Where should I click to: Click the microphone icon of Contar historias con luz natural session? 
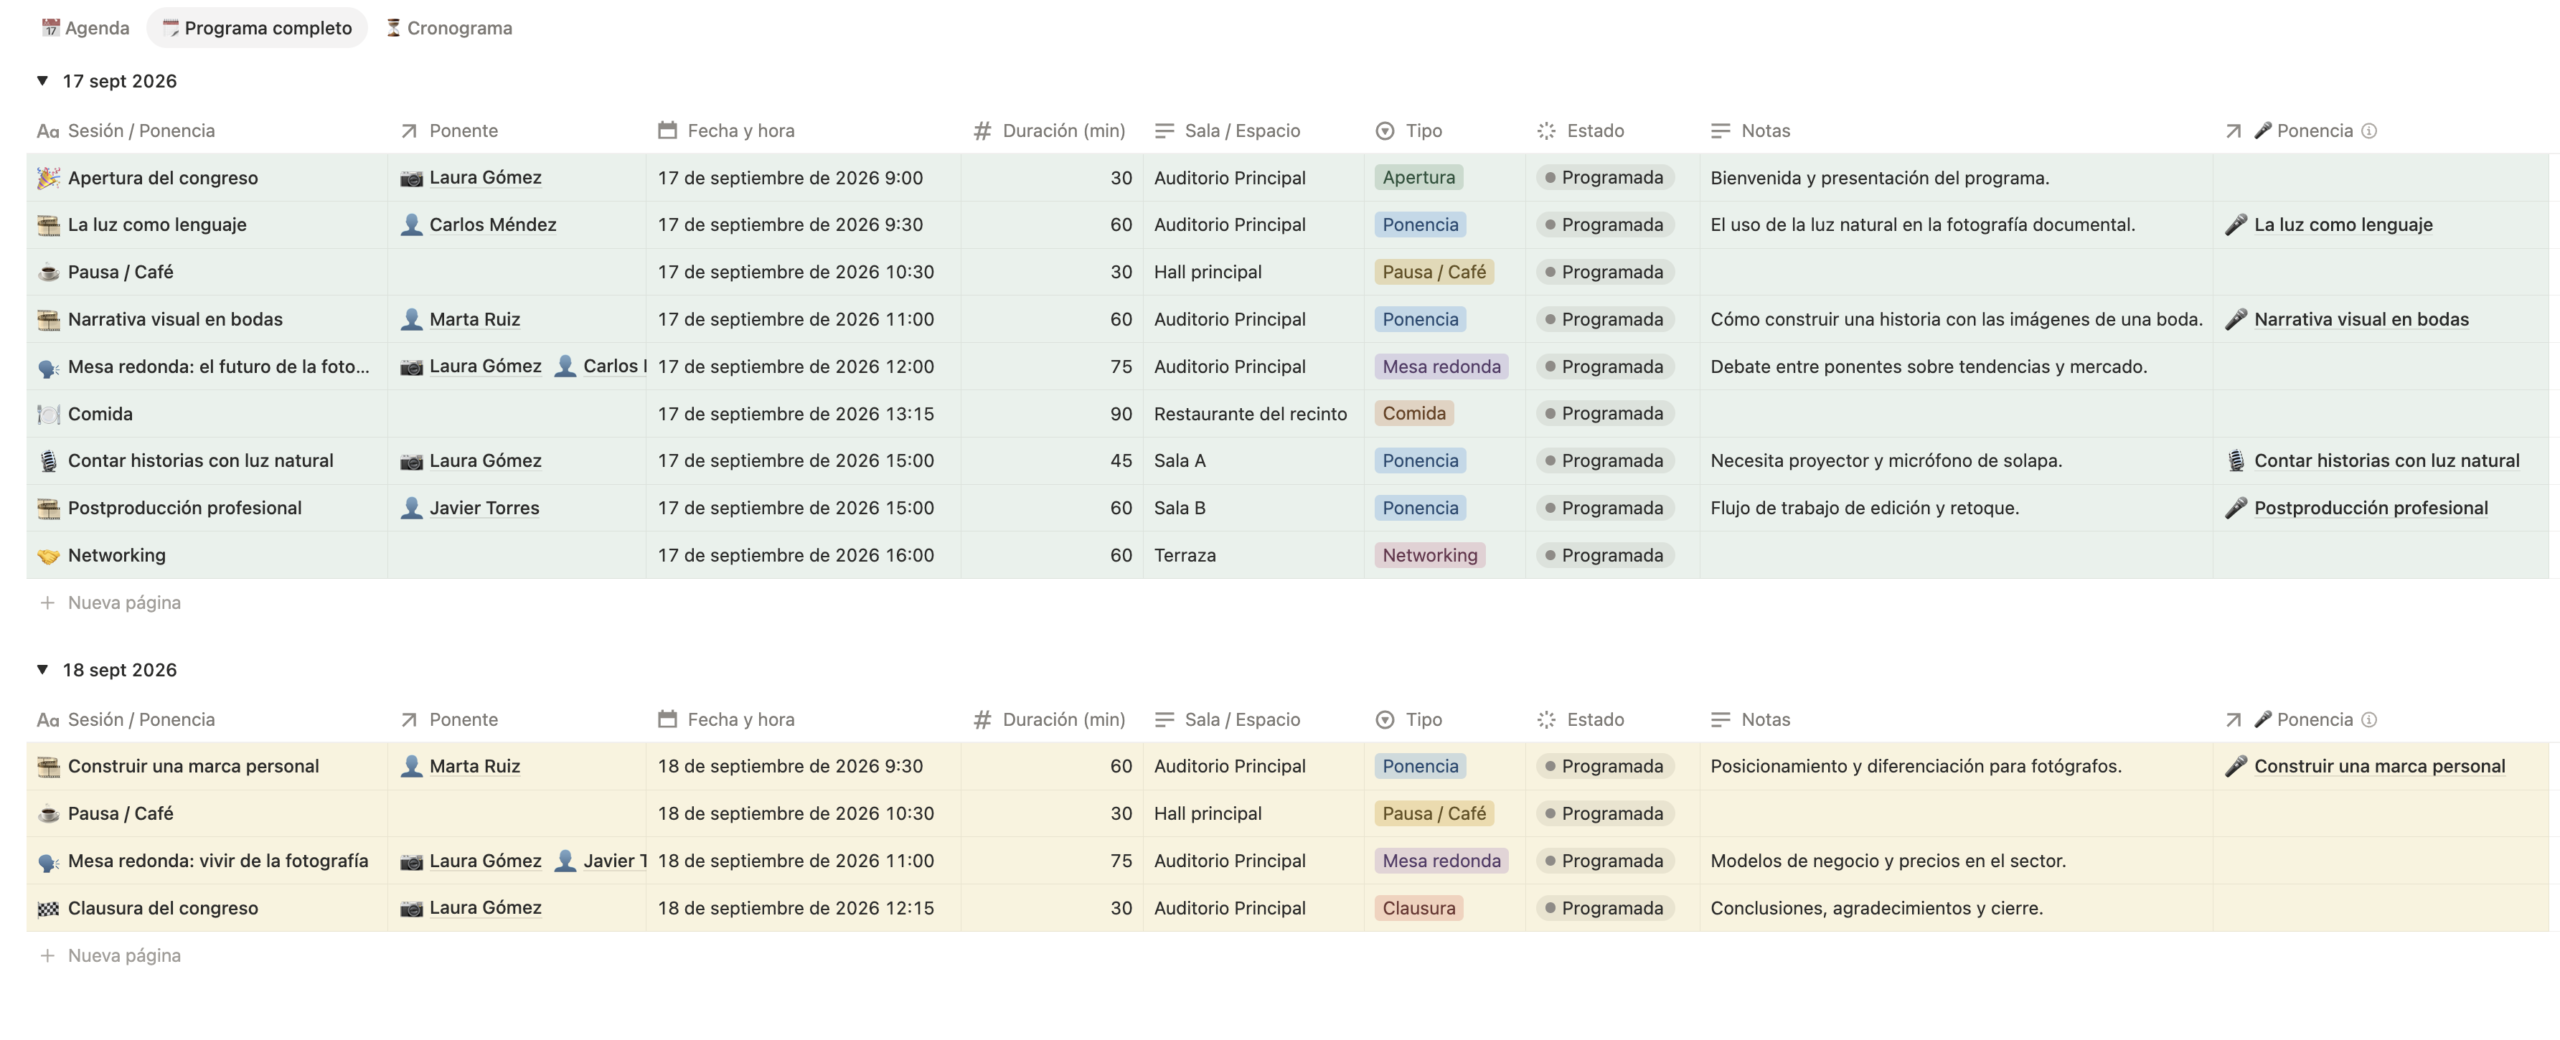(48, 461)
